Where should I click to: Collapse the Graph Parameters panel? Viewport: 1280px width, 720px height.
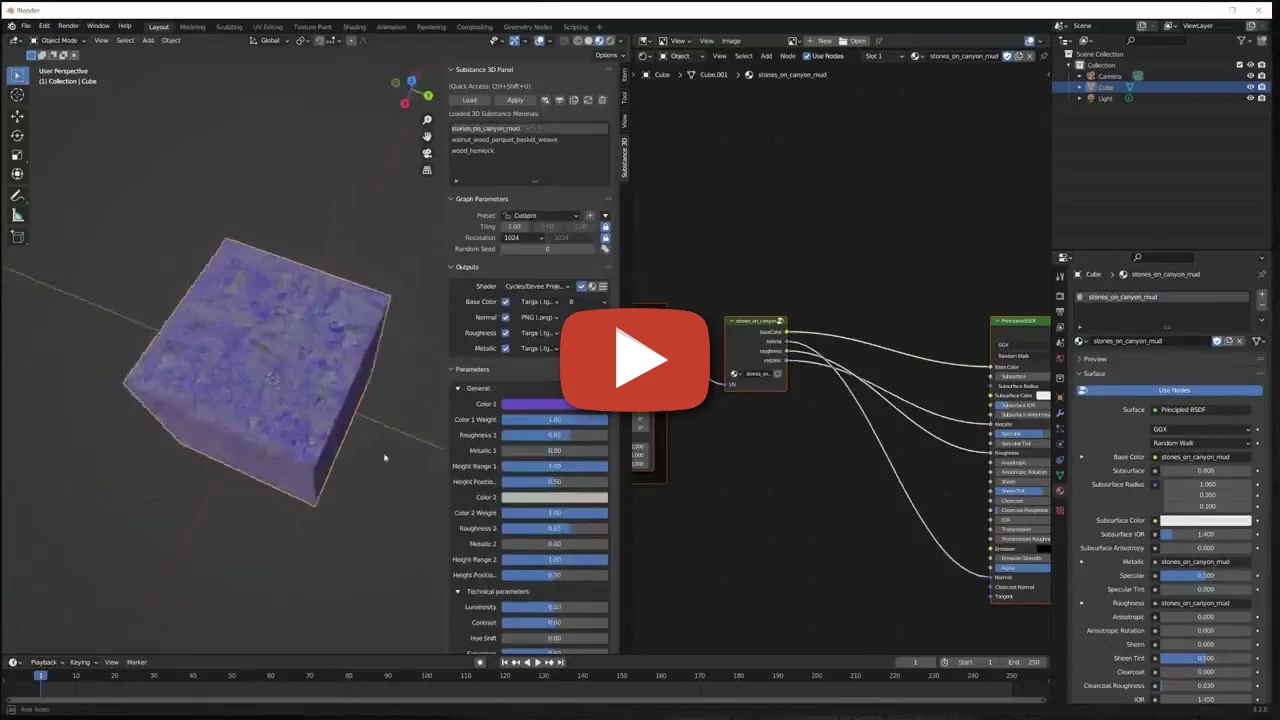point(451,199)
